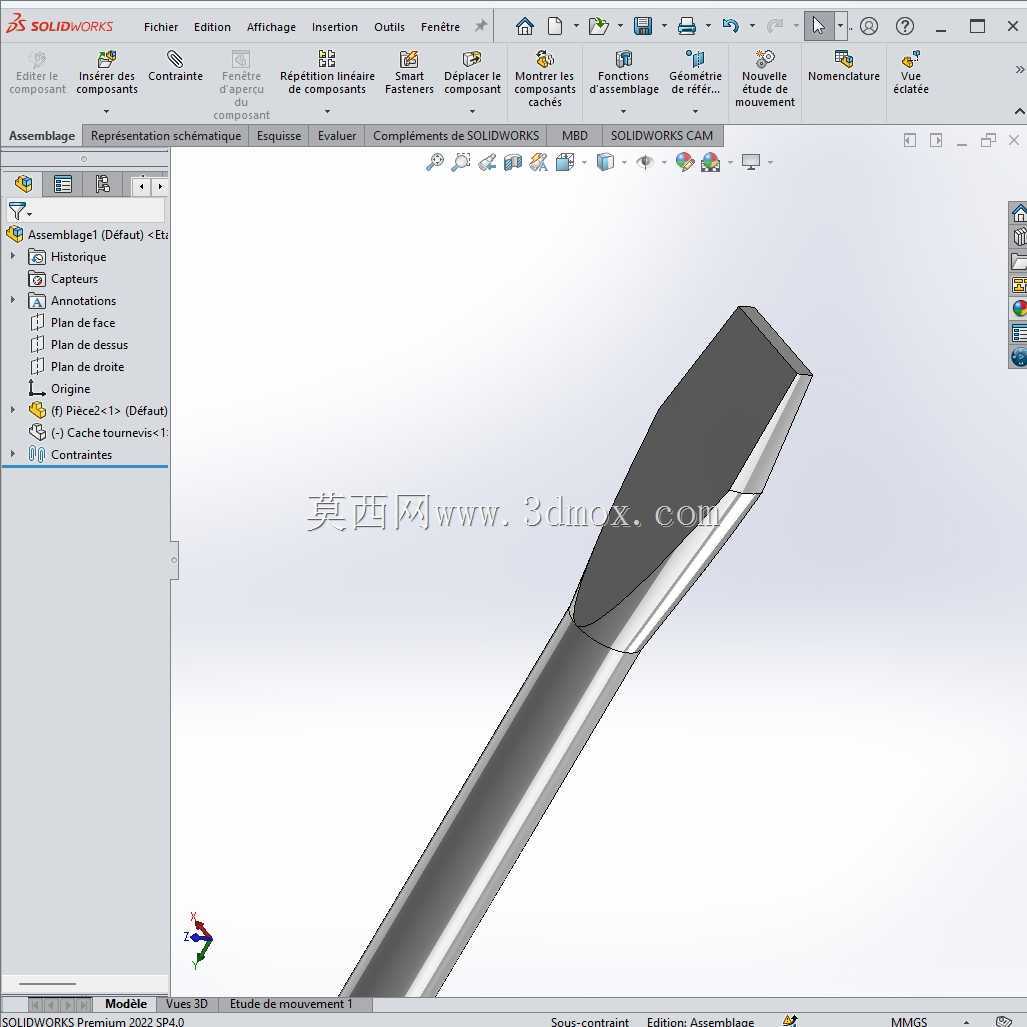
Task: Pin the menu bar
Action: [481, 26]
